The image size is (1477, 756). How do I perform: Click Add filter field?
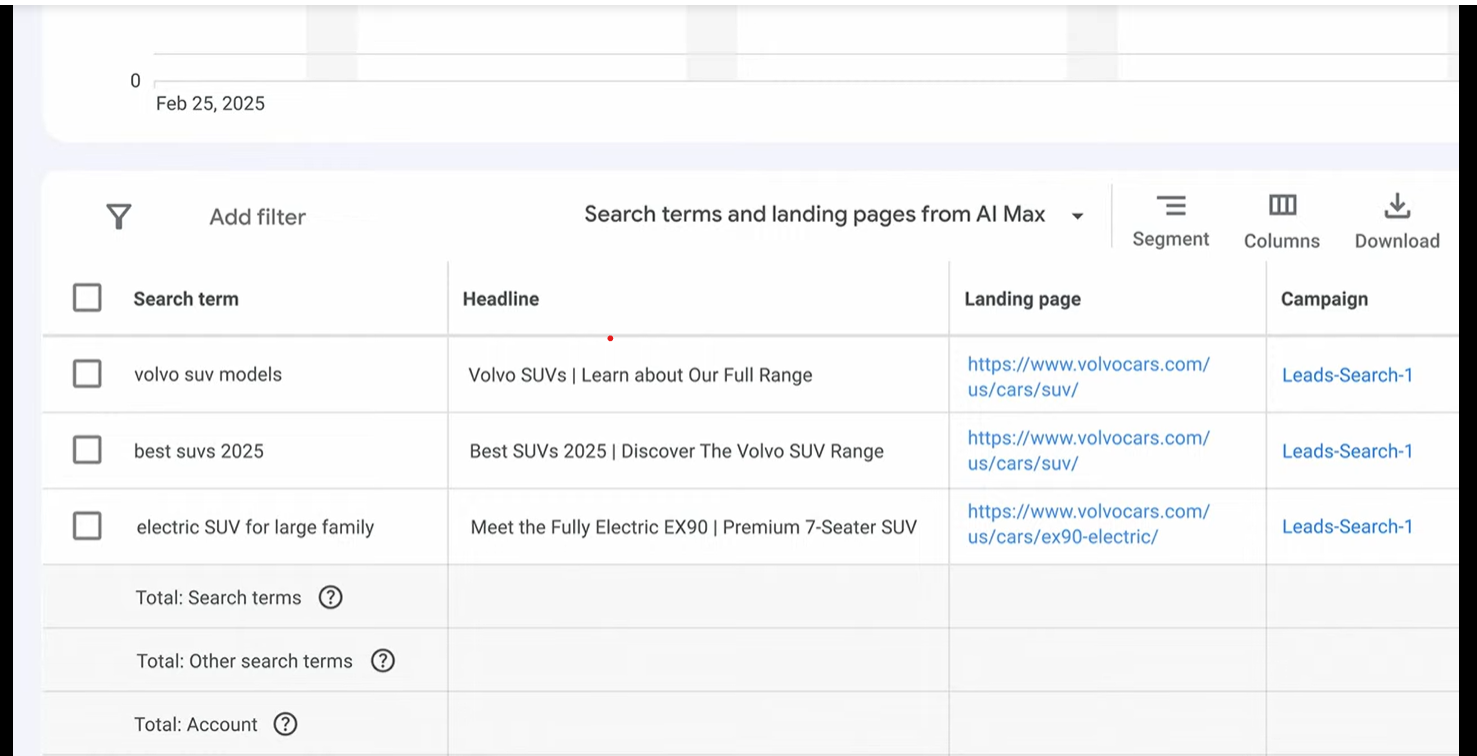point(257,217)
